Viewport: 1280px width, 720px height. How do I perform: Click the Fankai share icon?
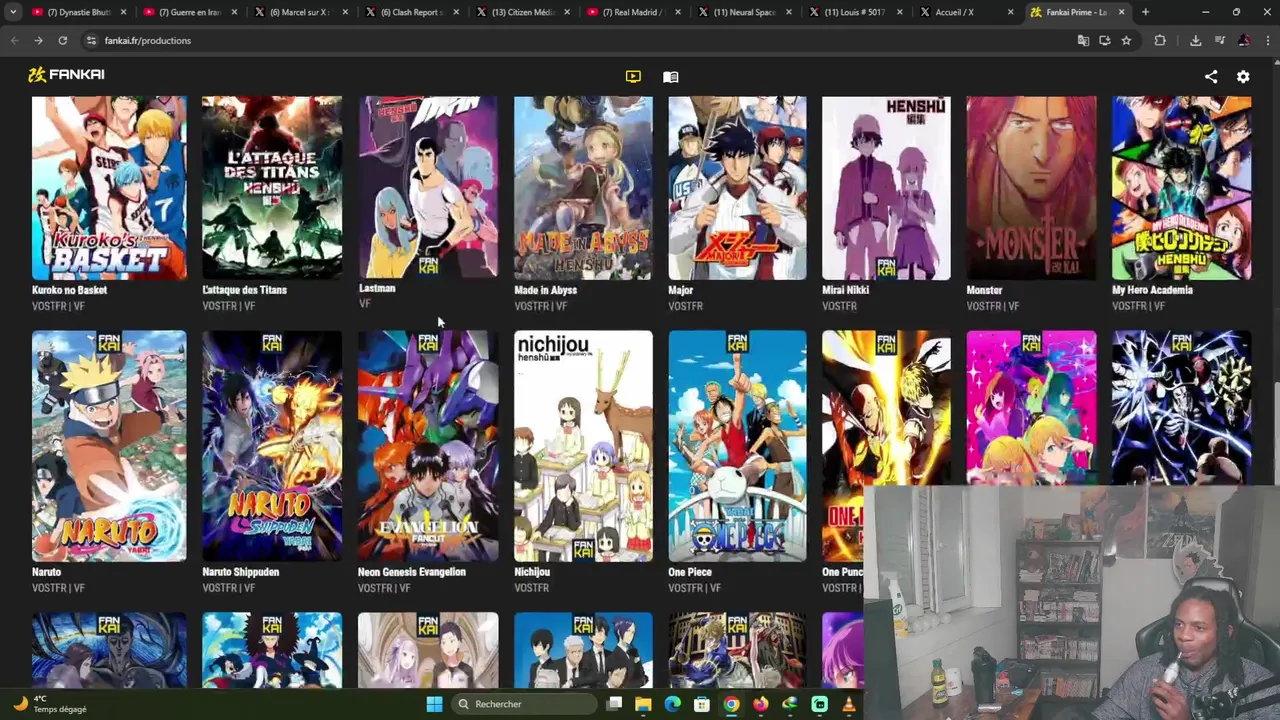[x=1211, y=76]
